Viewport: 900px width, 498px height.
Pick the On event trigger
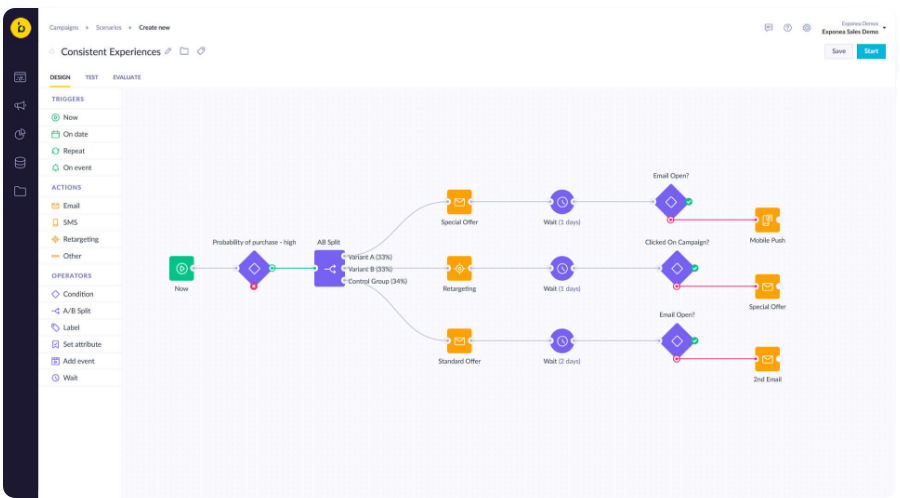pos(80,168)
